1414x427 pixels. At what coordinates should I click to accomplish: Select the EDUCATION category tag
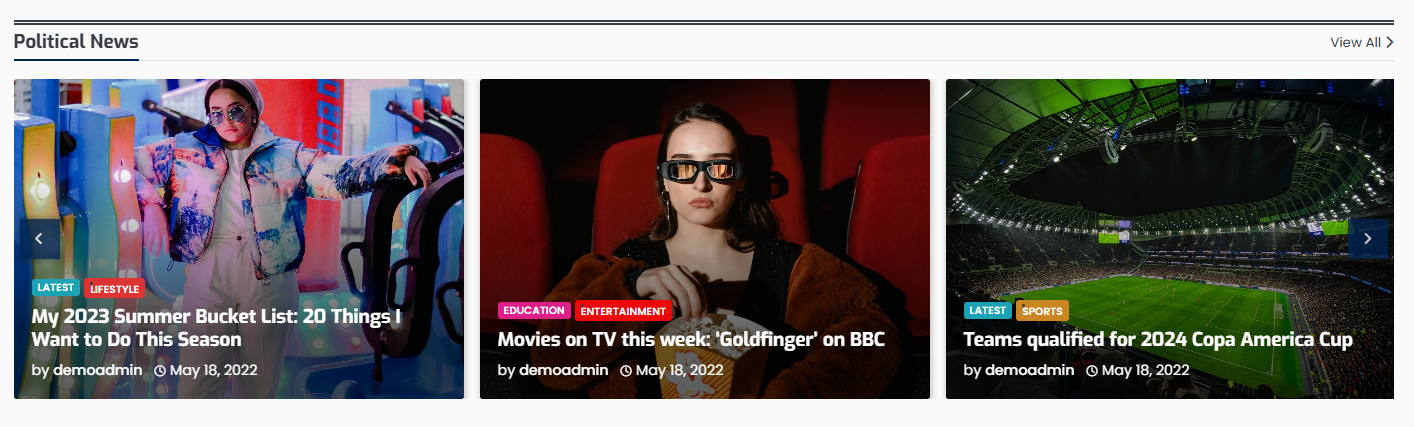point(534,310)
